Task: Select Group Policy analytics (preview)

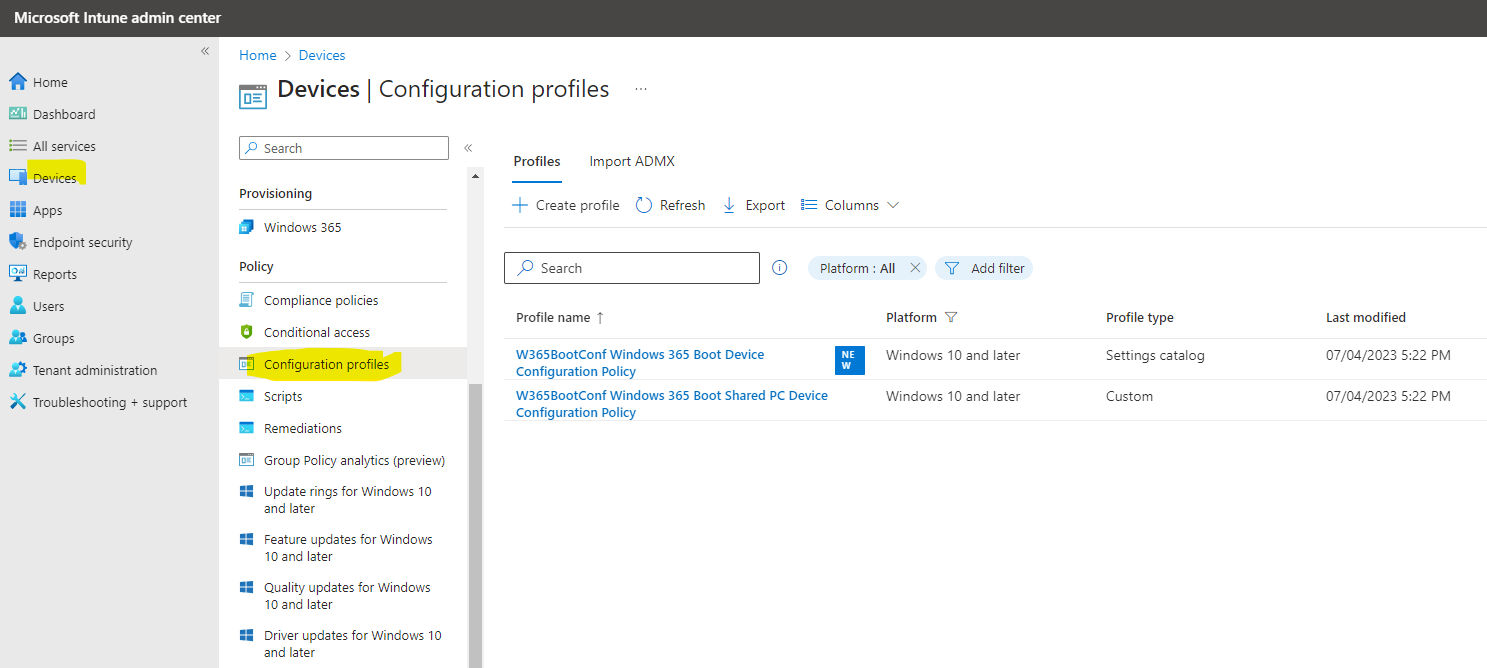Action: point(354,460)
